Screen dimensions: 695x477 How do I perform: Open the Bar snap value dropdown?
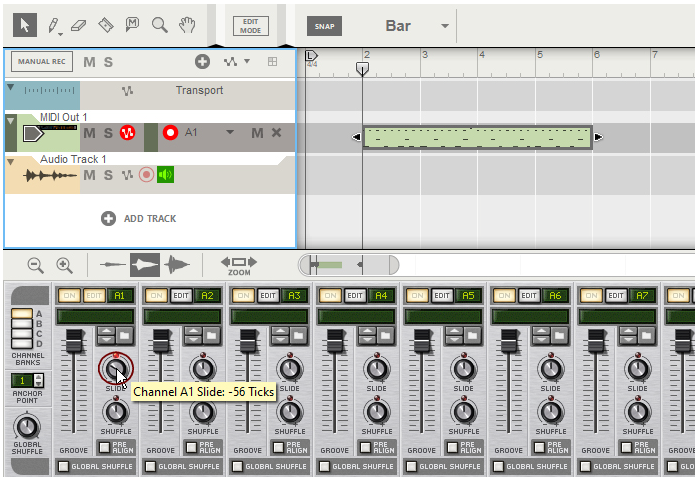click(444, 26)
